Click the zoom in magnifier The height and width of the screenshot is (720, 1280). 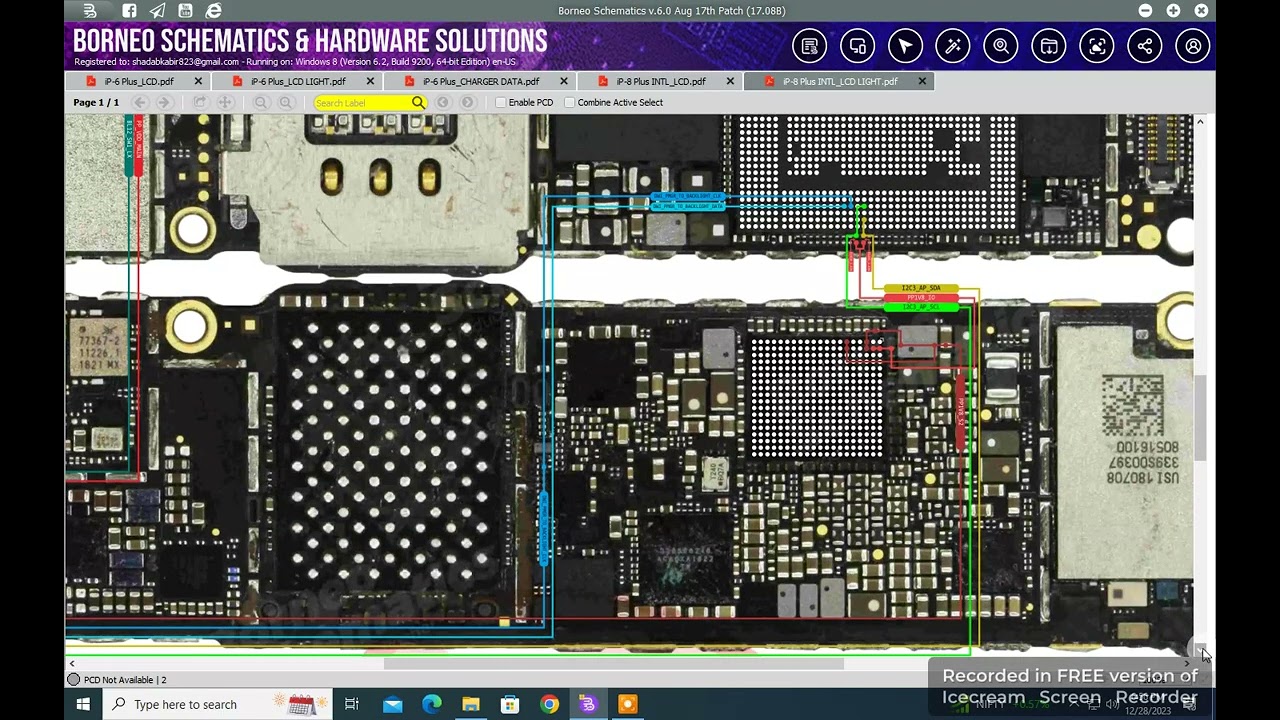pyautogui.click(x=285, y=103)
